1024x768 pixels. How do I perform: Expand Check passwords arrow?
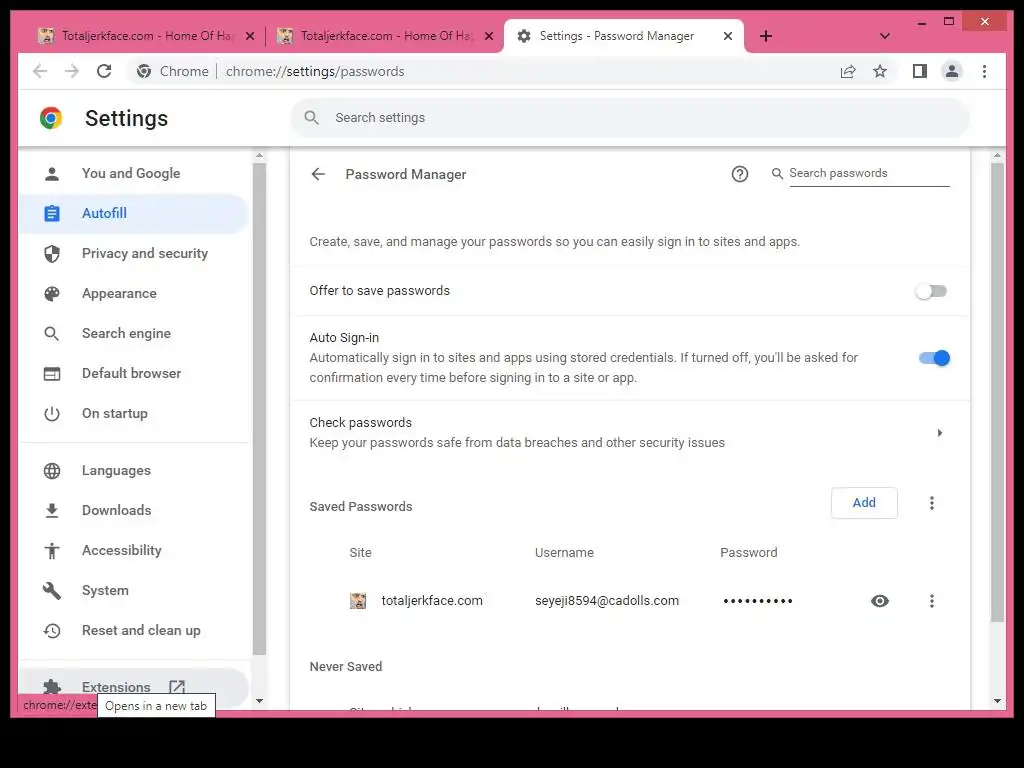click(939, 432)
